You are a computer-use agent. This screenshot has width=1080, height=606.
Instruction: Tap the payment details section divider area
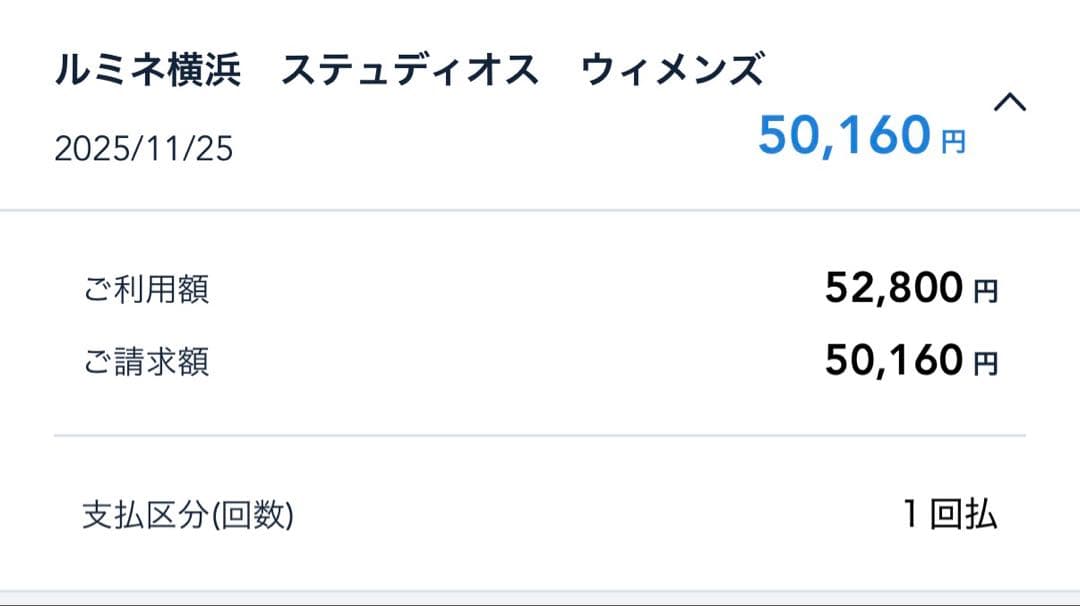point(540,434)
